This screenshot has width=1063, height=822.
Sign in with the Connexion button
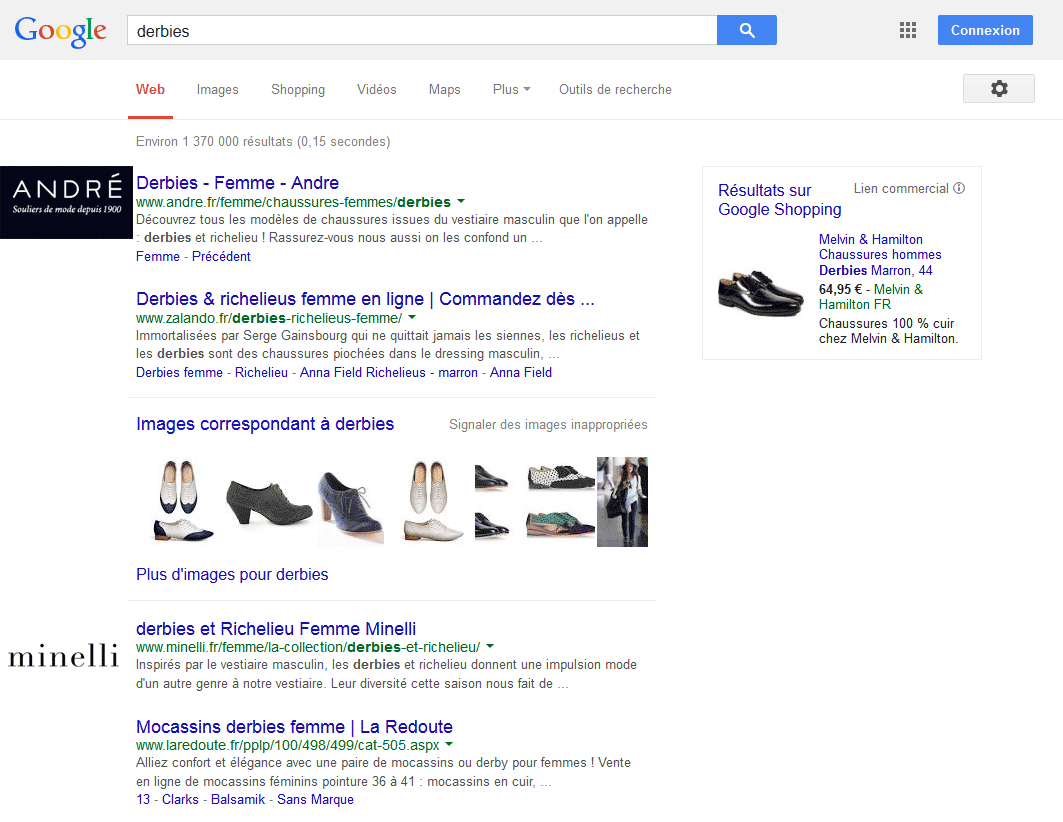(985, 30)
